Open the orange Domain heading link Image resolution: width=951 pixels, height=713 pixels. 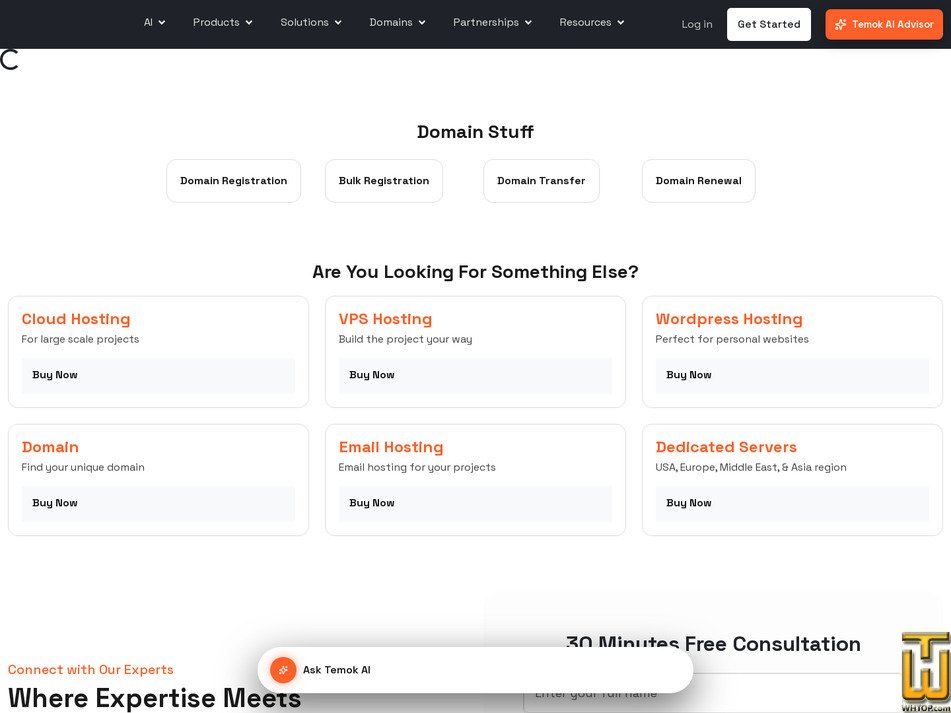click(x=50, y=447)
